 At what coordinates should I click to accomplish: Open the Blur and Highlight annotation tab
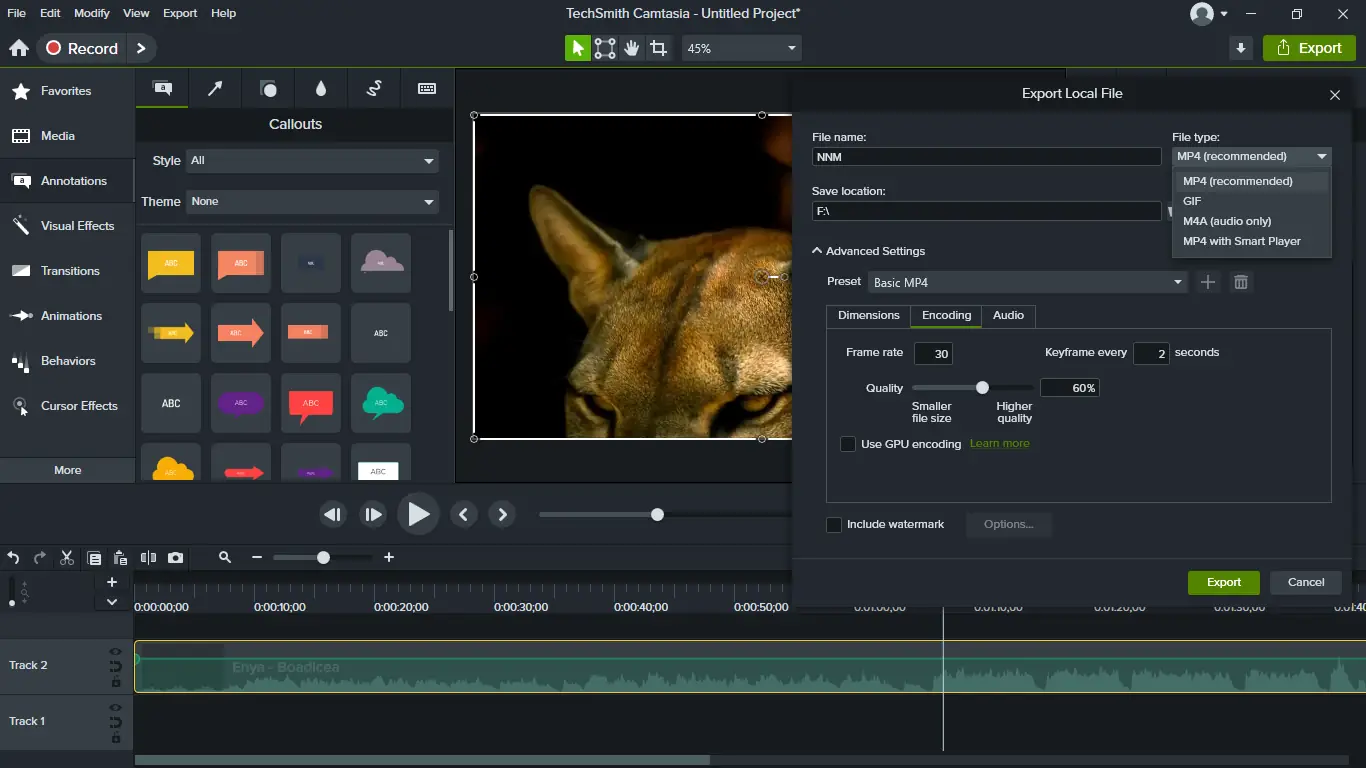[x=320, y=89]
